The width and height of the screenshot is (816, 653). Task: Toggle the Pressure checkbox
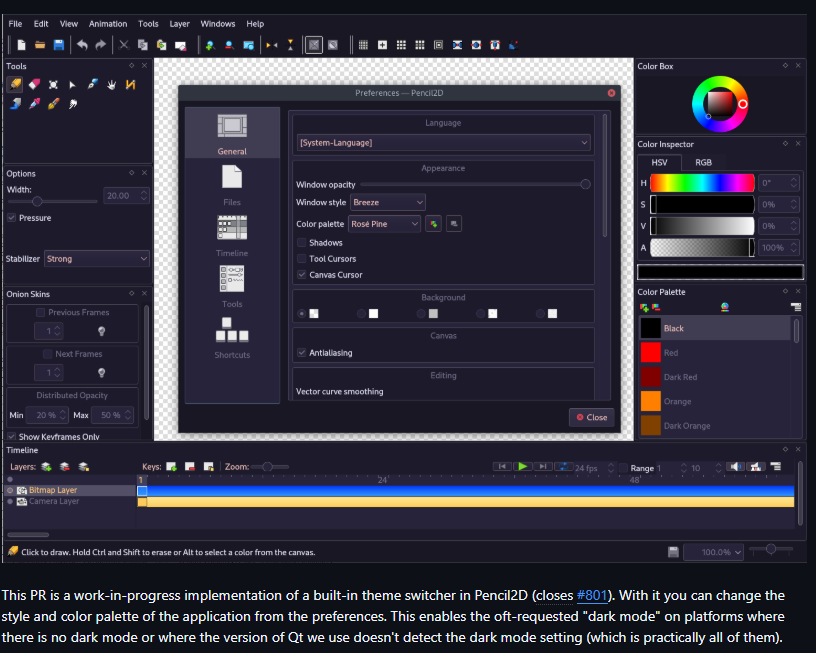click(11, 218)
